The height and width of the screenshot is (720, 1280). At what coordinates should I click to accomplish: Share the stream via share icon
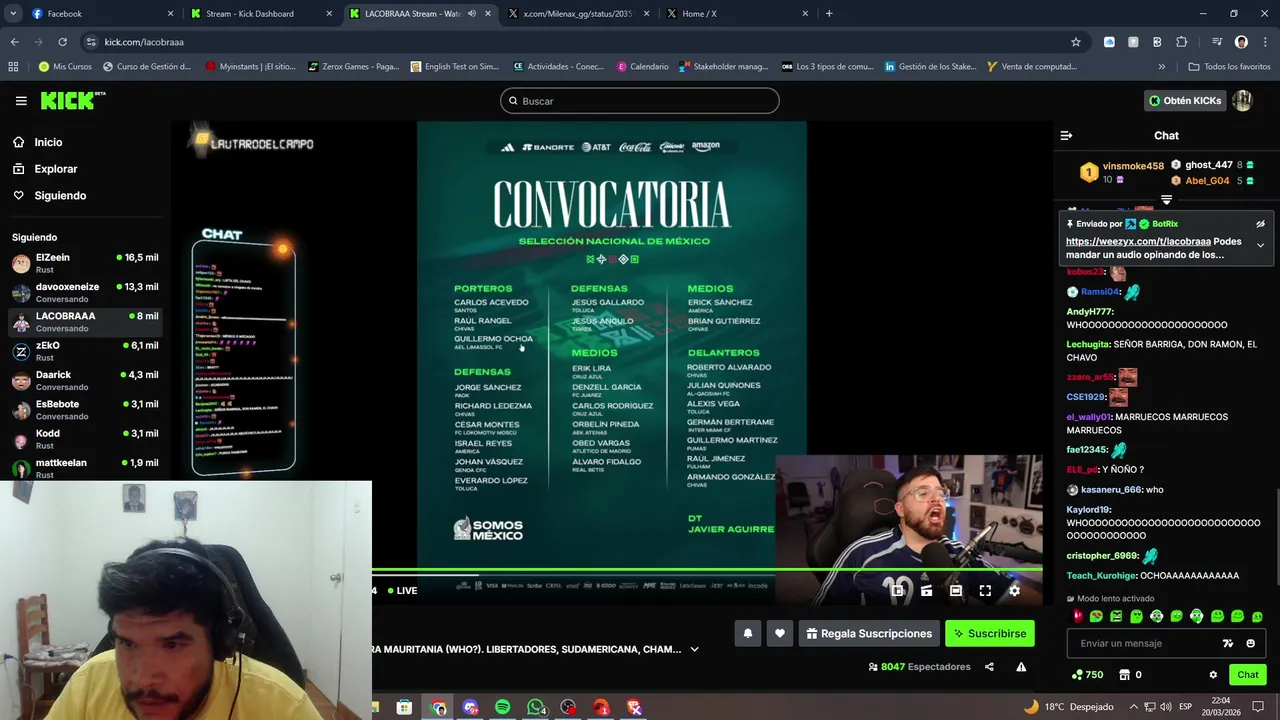(x=989, y=667)
